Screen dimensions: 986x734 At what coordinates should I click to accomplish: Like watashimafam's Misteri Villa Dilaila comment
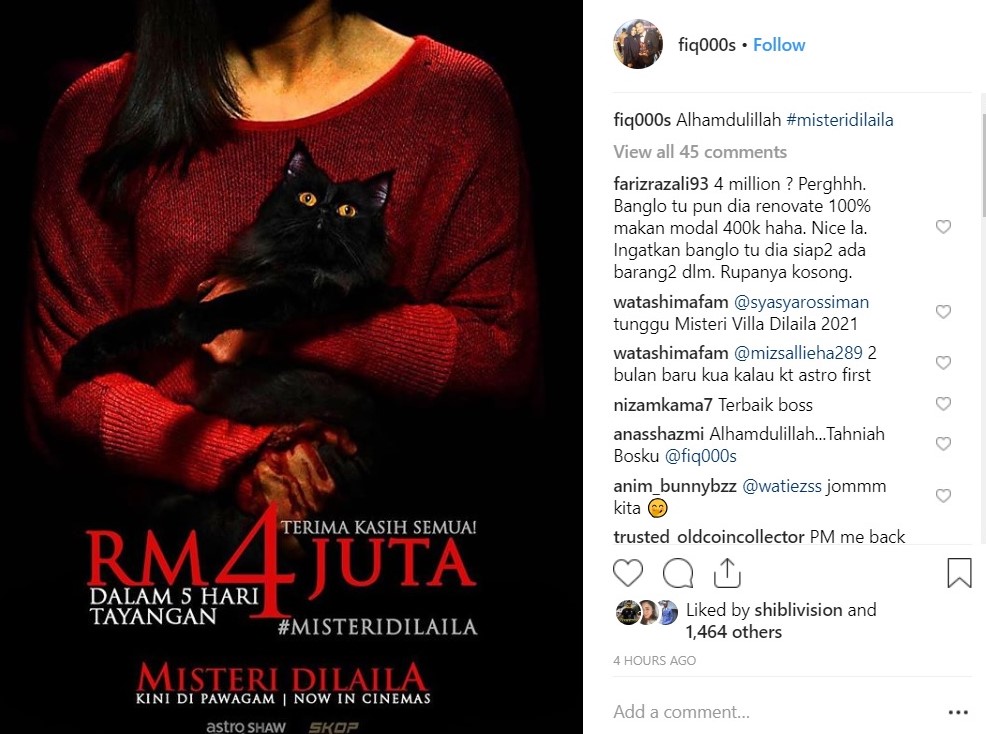coord(943,312)
